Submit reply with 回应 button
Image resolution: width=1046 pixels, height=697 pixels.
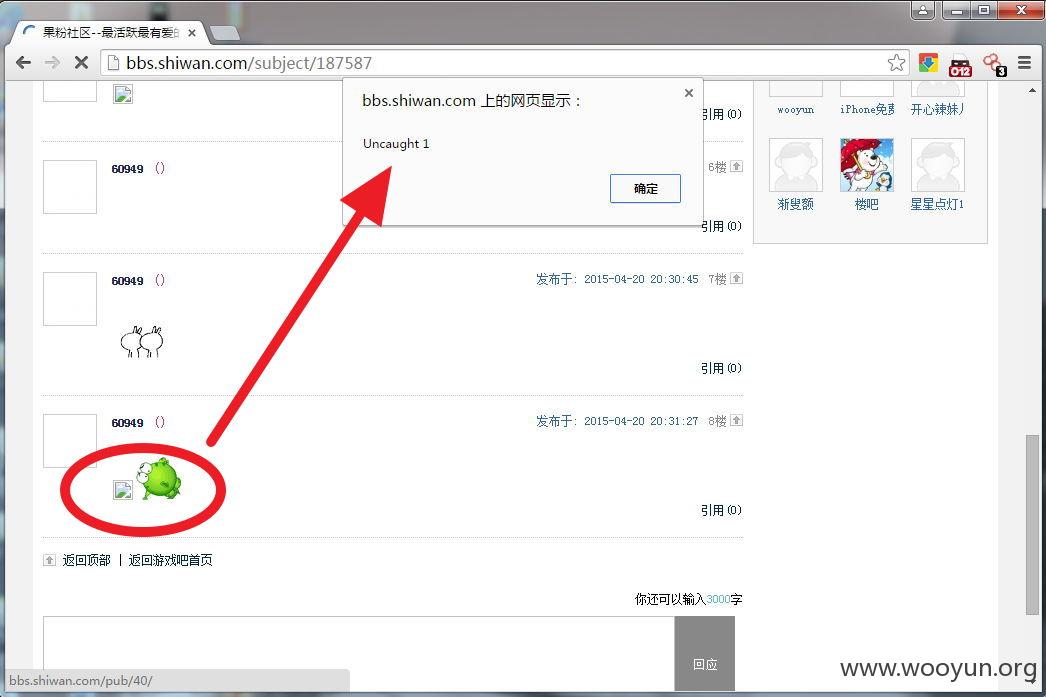(x=704, y=654)
